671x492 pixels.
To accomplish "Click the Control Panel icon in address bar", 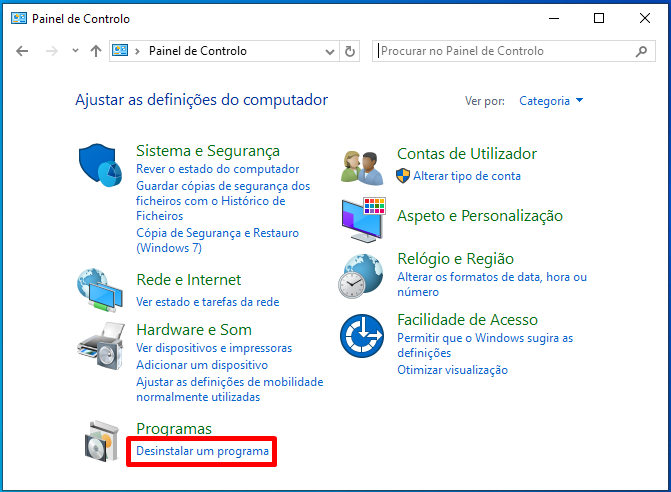I will 120,50.
